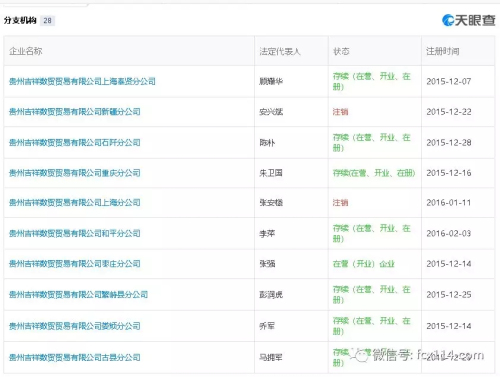Open the 和平分公司 company link
The height and width of the screenshot is (377, 500).
coord(74,233)
